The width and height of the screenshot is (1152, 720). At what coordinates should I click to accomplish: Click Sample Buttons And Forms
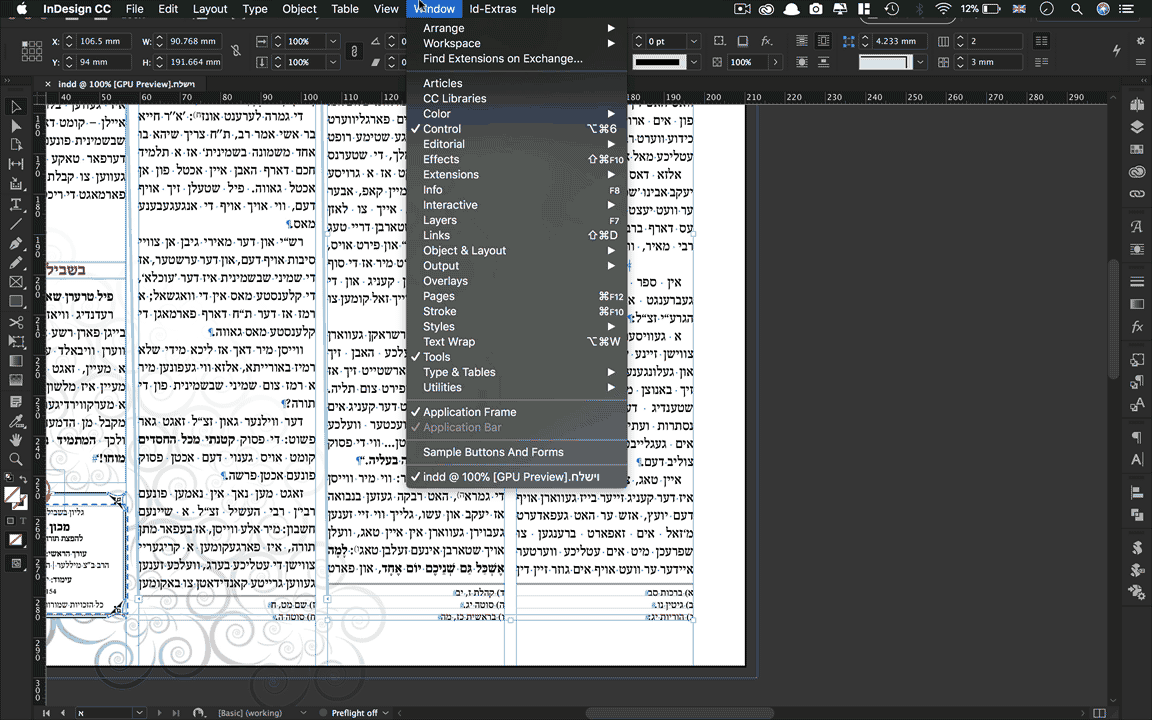(493, 452)
